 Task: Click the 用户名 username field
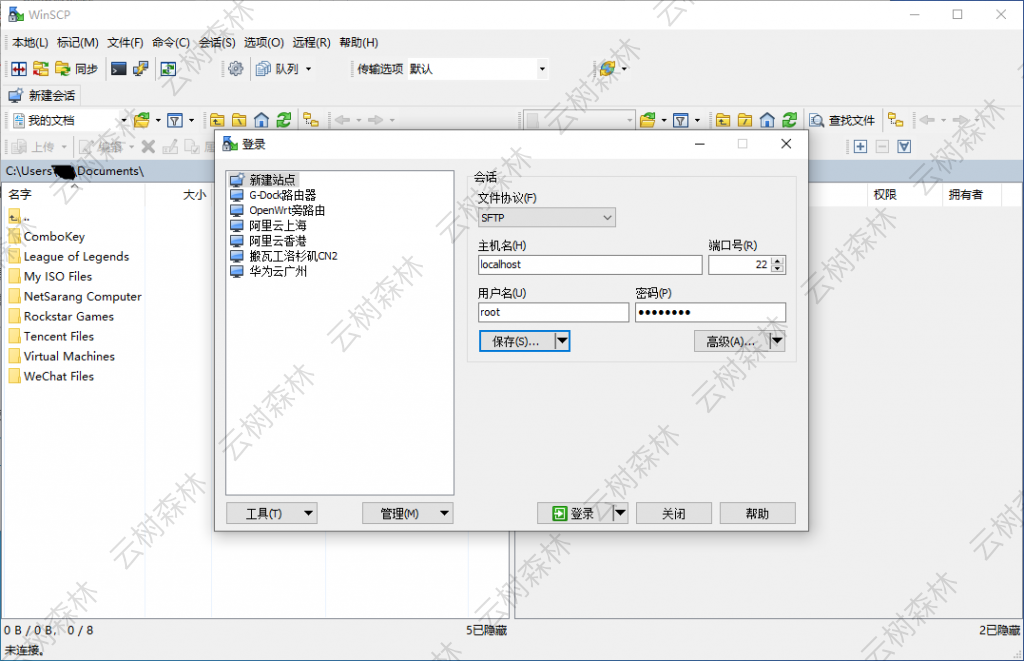(x=553, y=312)
